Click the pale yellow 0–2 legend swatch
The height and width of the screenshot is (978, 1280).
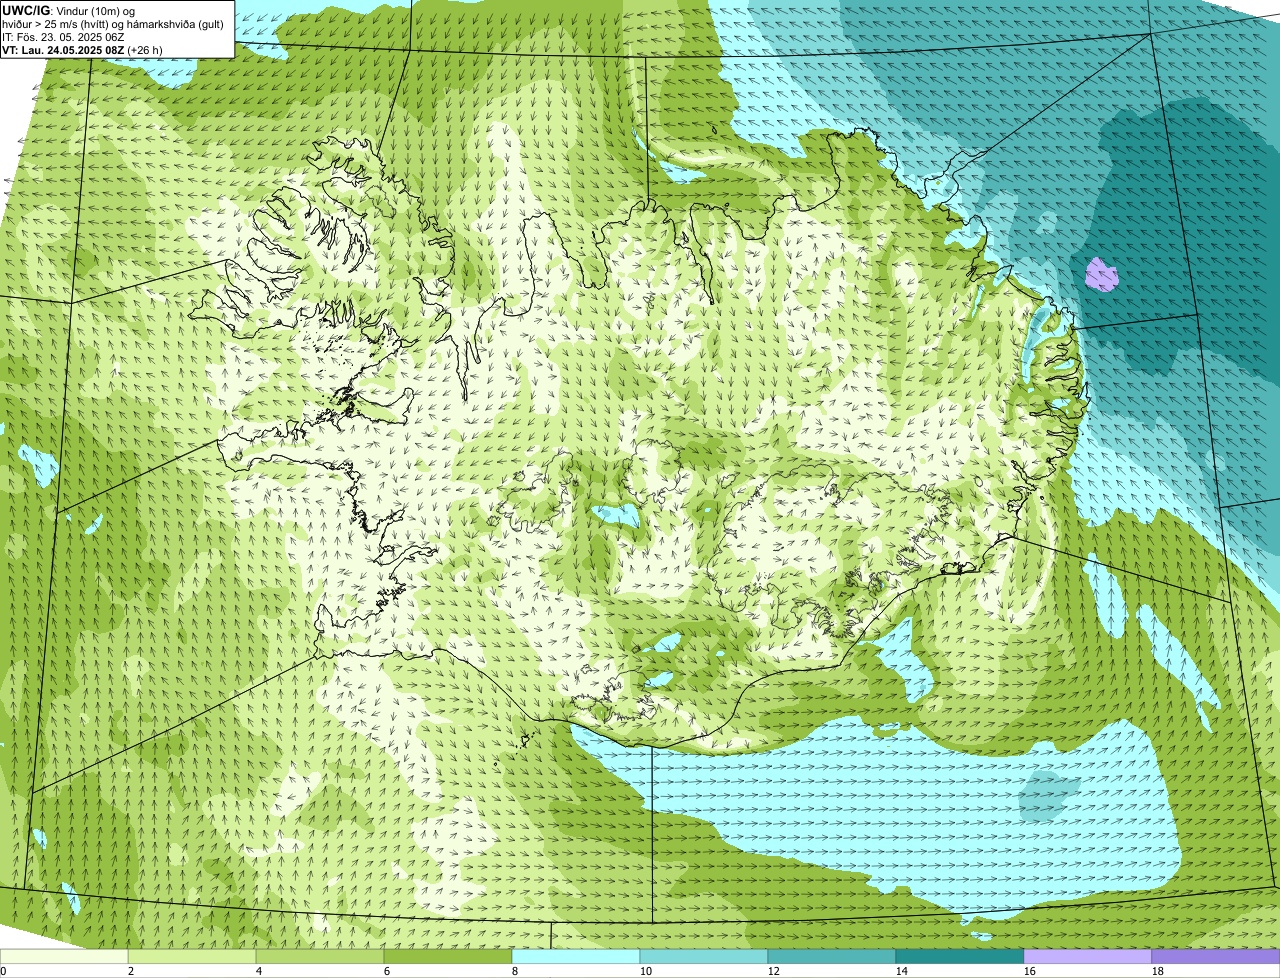pos(64,957)
